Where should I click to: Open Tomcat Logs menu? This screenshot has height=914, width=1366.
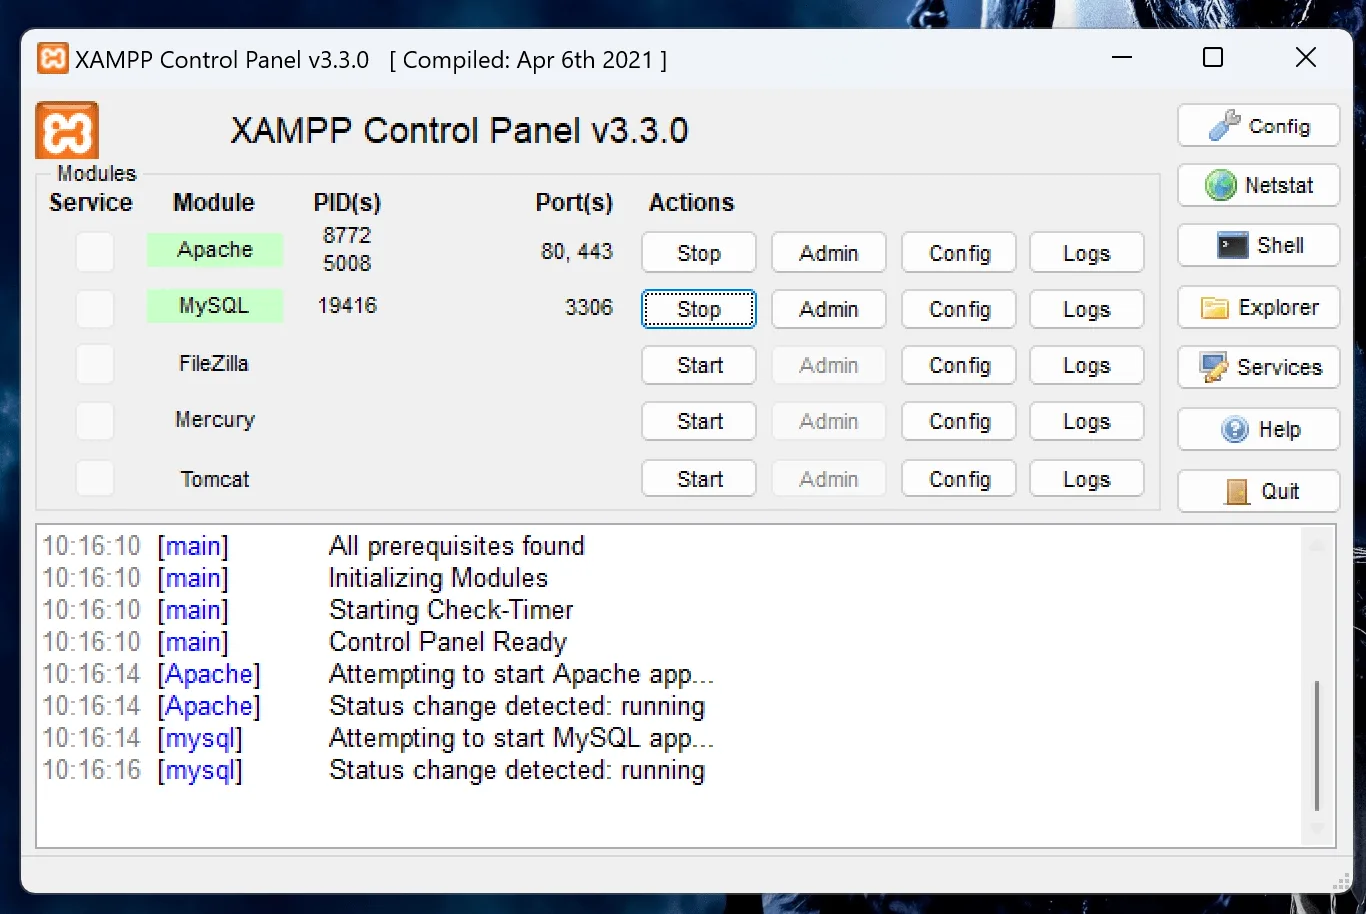pos(1086,479)
